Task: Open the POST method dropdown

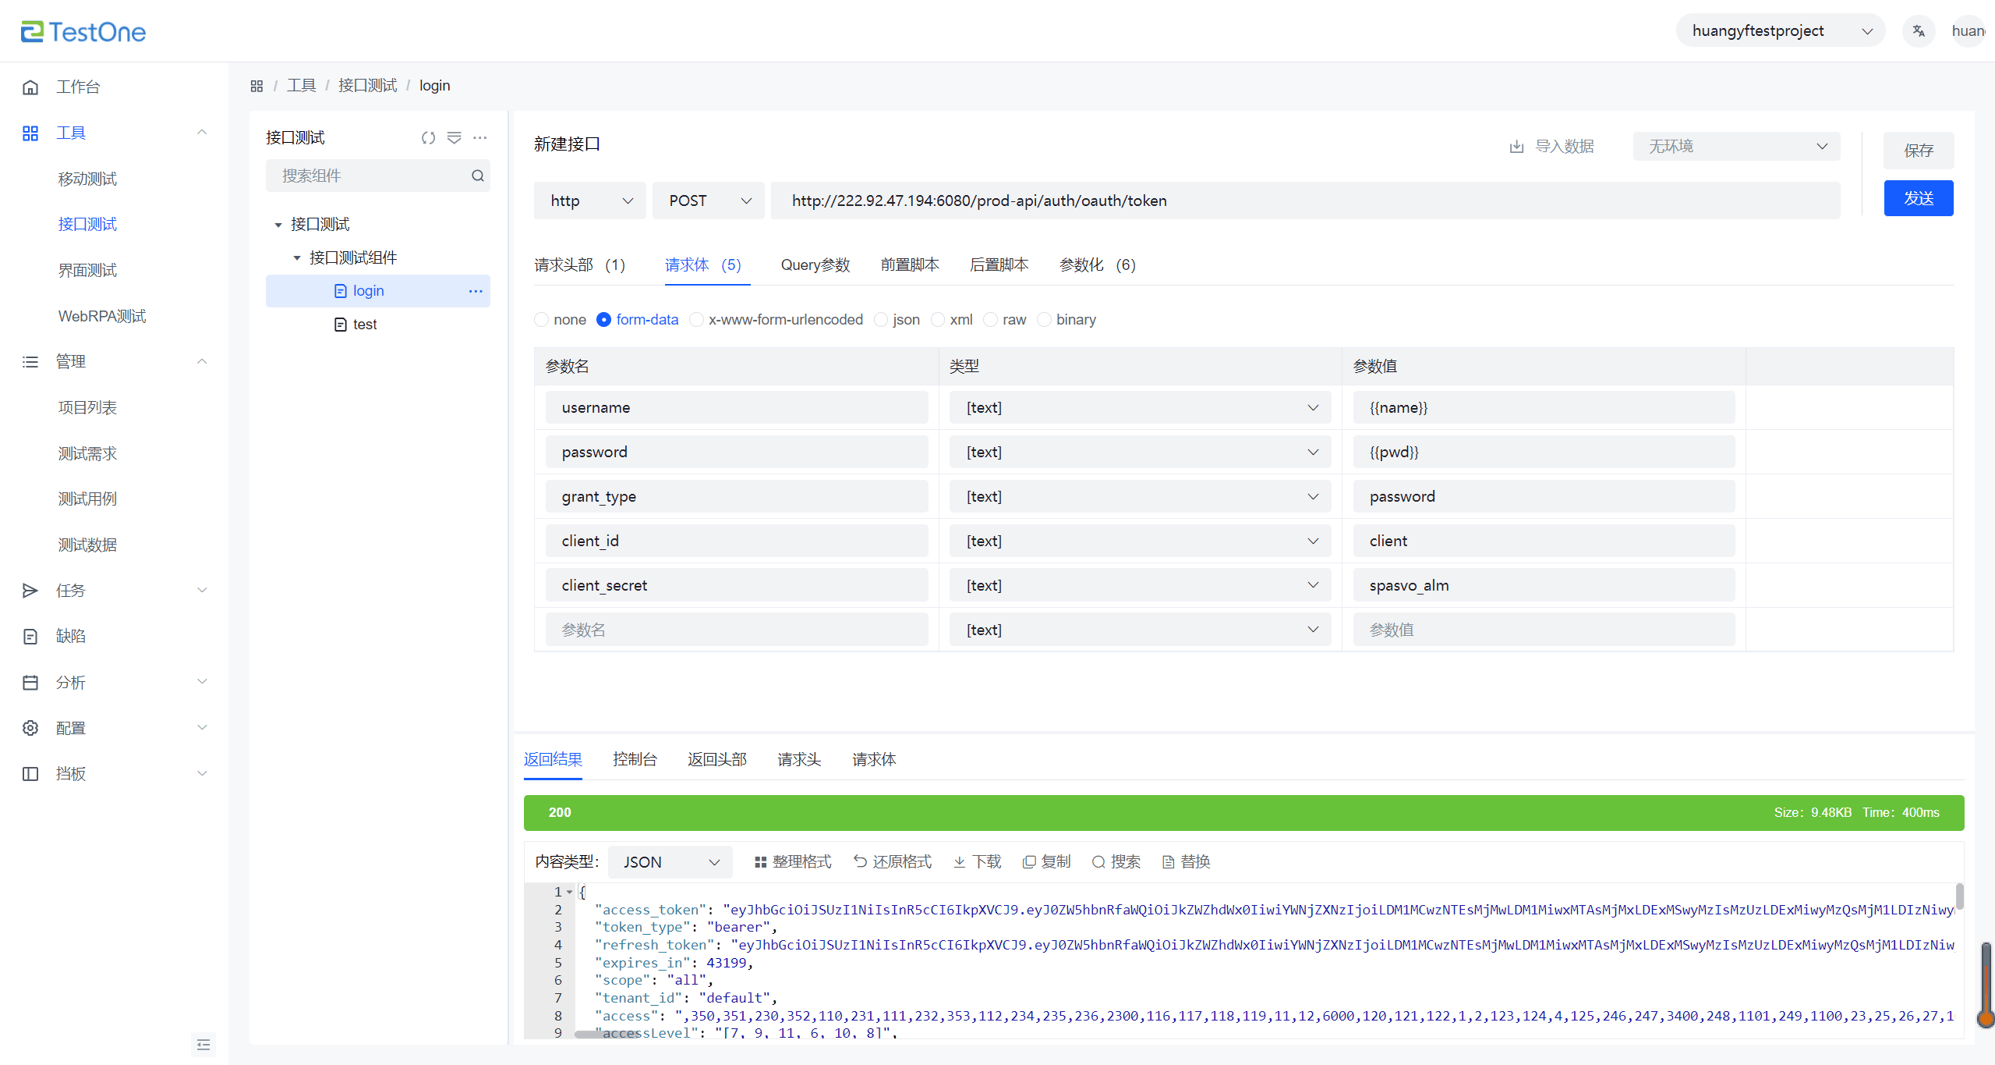Action: [708, 201]
